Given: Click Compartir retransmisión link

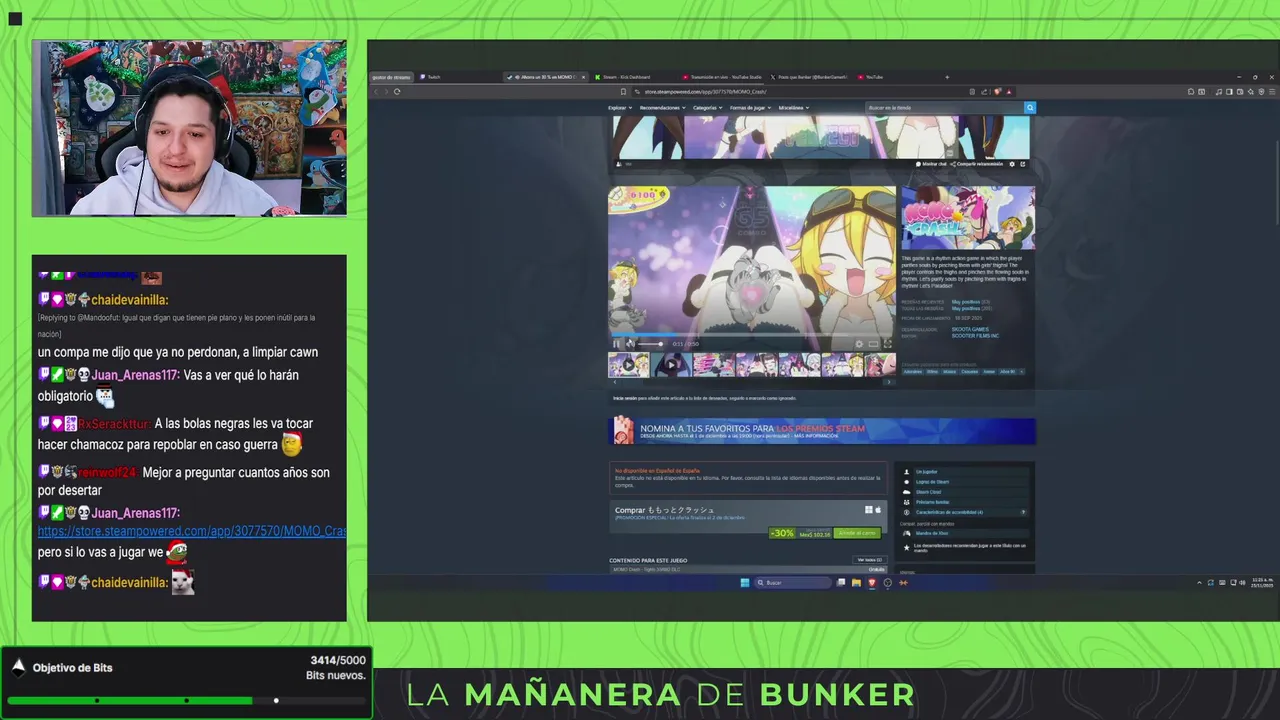Looking at the screenshot, I should click(977, 164).
